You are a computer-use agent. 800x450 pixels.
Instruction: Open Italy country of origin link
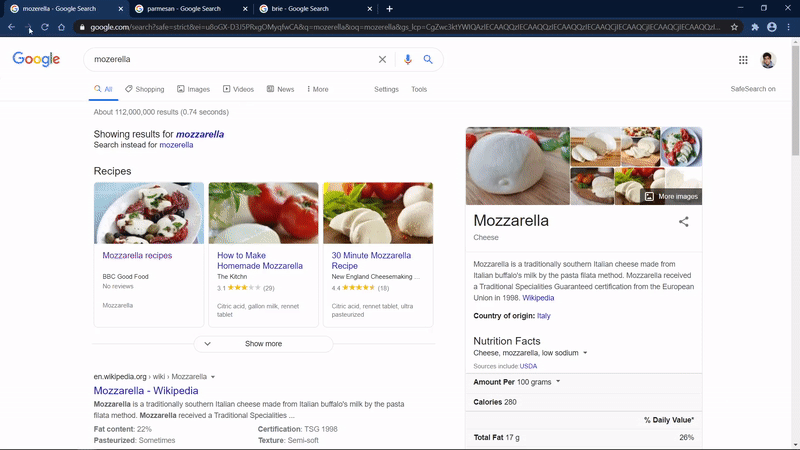[543, 316]
